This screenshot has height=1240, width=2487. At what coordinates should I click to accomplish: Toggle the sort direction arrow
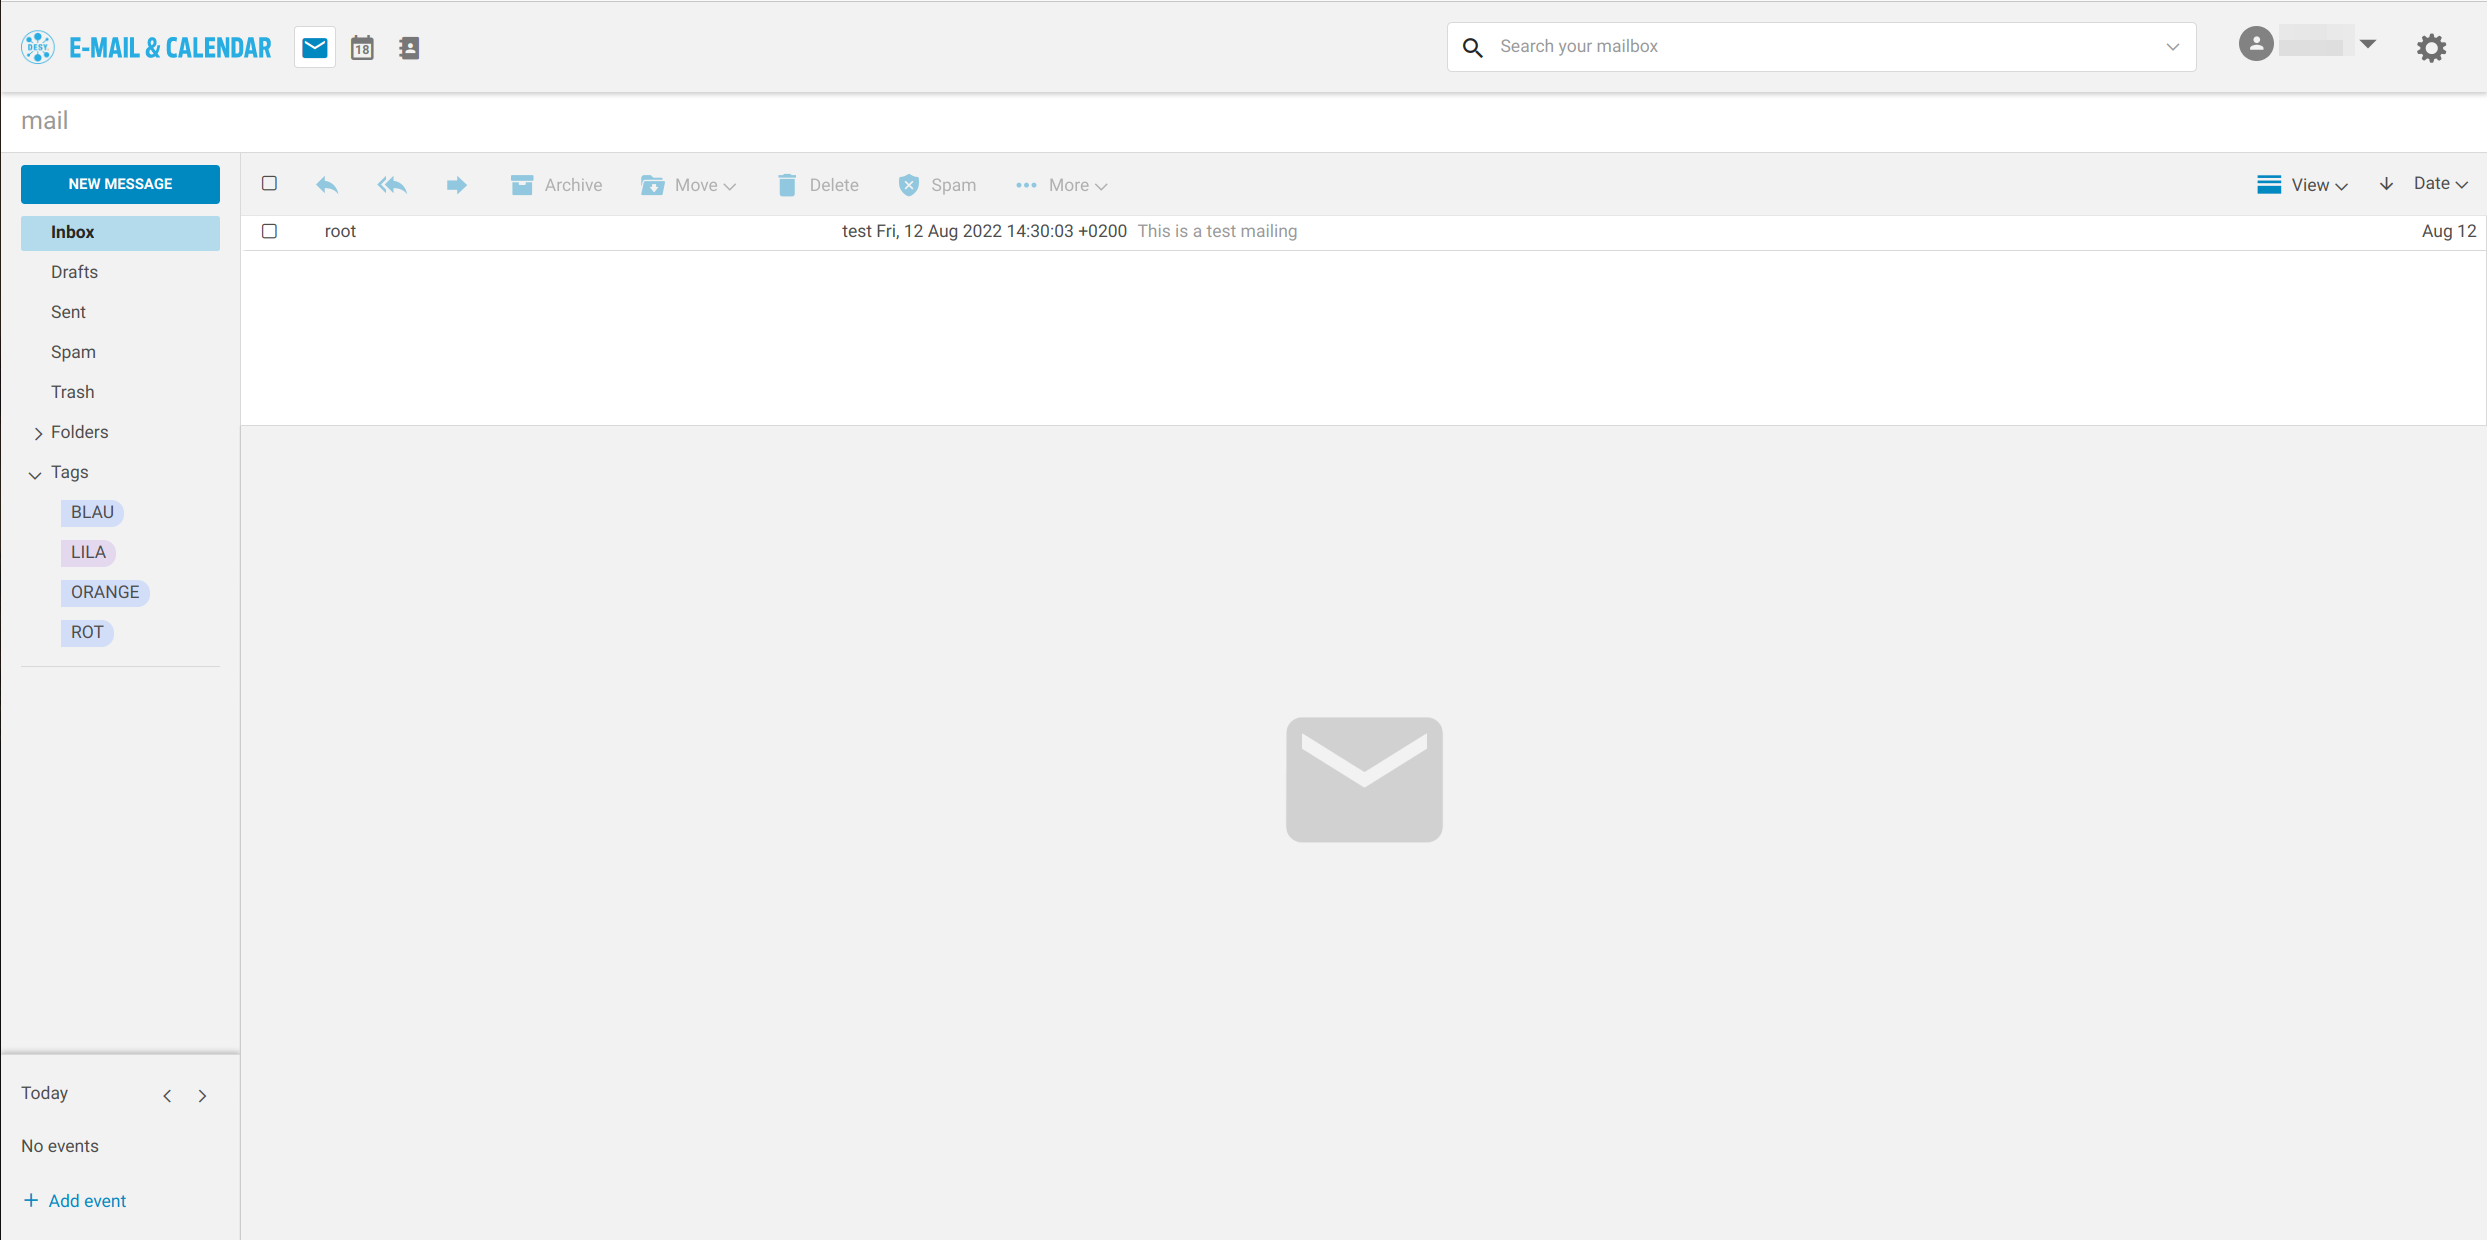point(2386,184)
